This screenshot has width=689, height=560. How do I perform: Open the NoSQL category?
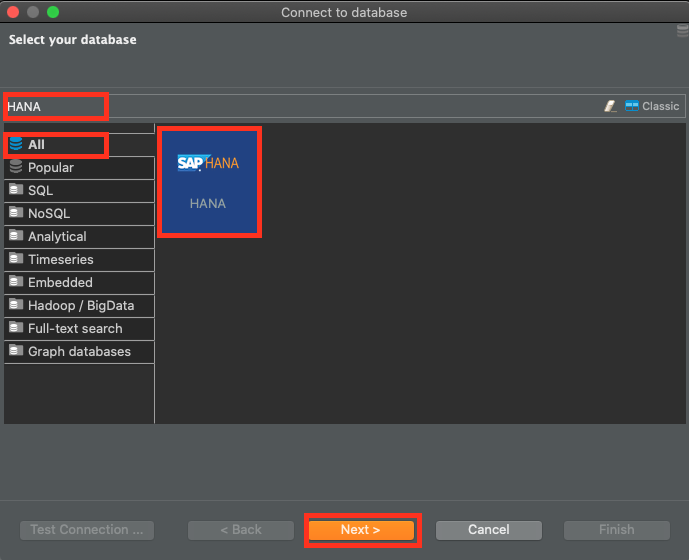tap(79, 214)
